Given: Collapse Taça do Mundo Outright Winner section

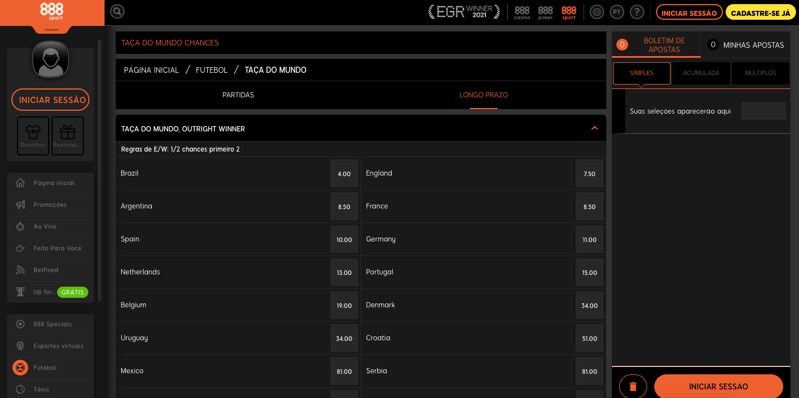Looking at the screenshot, I should pyautogui.click(x=594, y=129).
